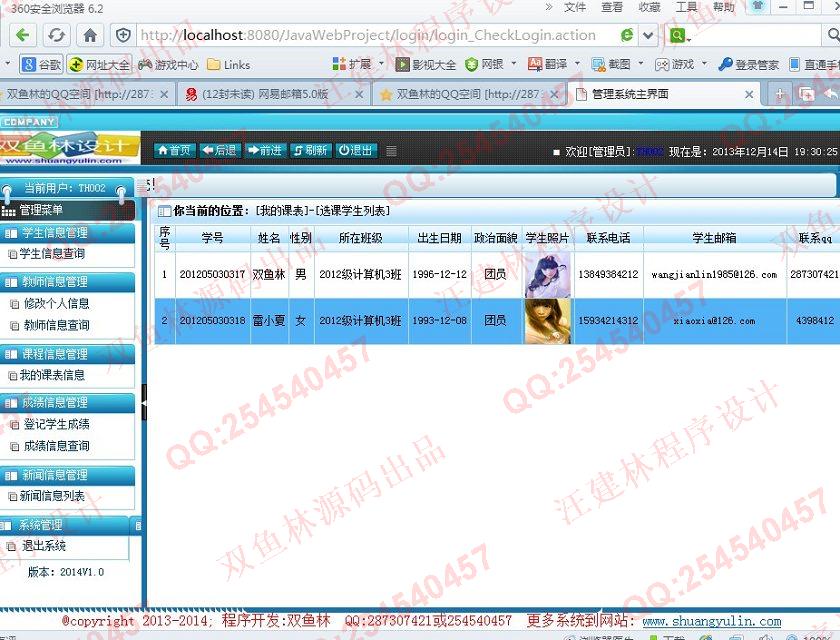Open the 工具 menu
This screenshot has height=640, width=840.
pyautogui.click(x=686, y=7)
